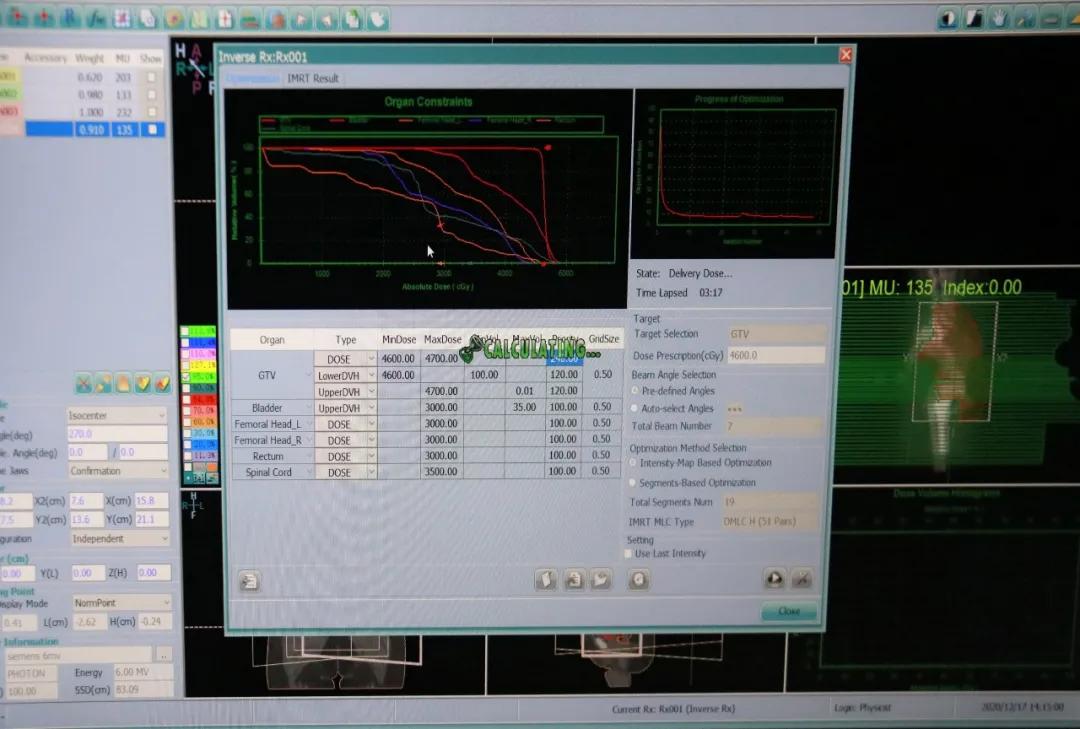Screen dimensions: 1080x729
Task: Click the Close button in the dialog
Action: (x=789, y=611)
